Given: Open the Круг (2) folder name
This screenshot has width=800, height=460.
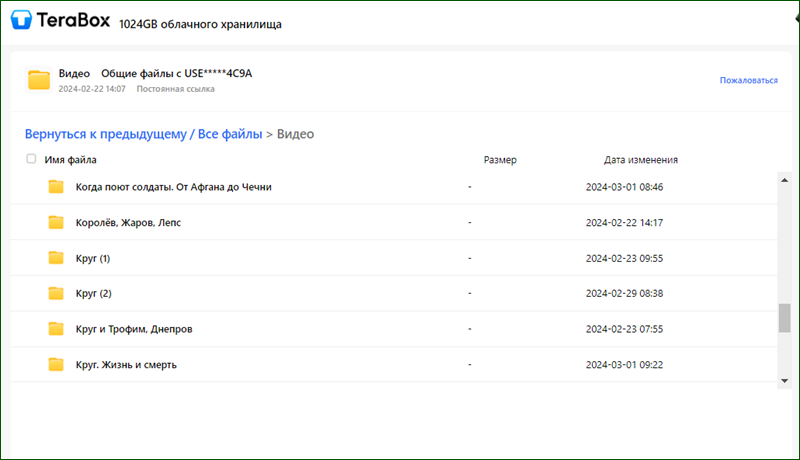Looking at the screenshot, I should [93, 294].
